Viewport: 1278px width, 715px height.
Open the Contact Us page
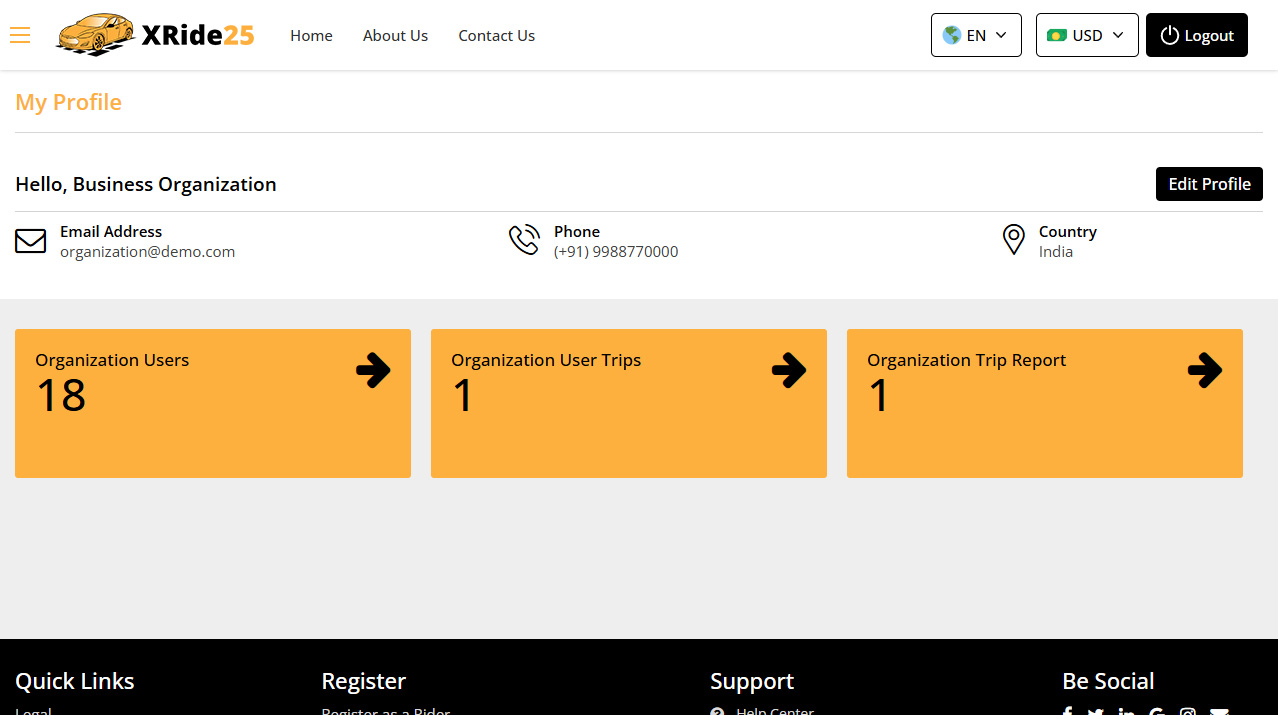(497, 35)
